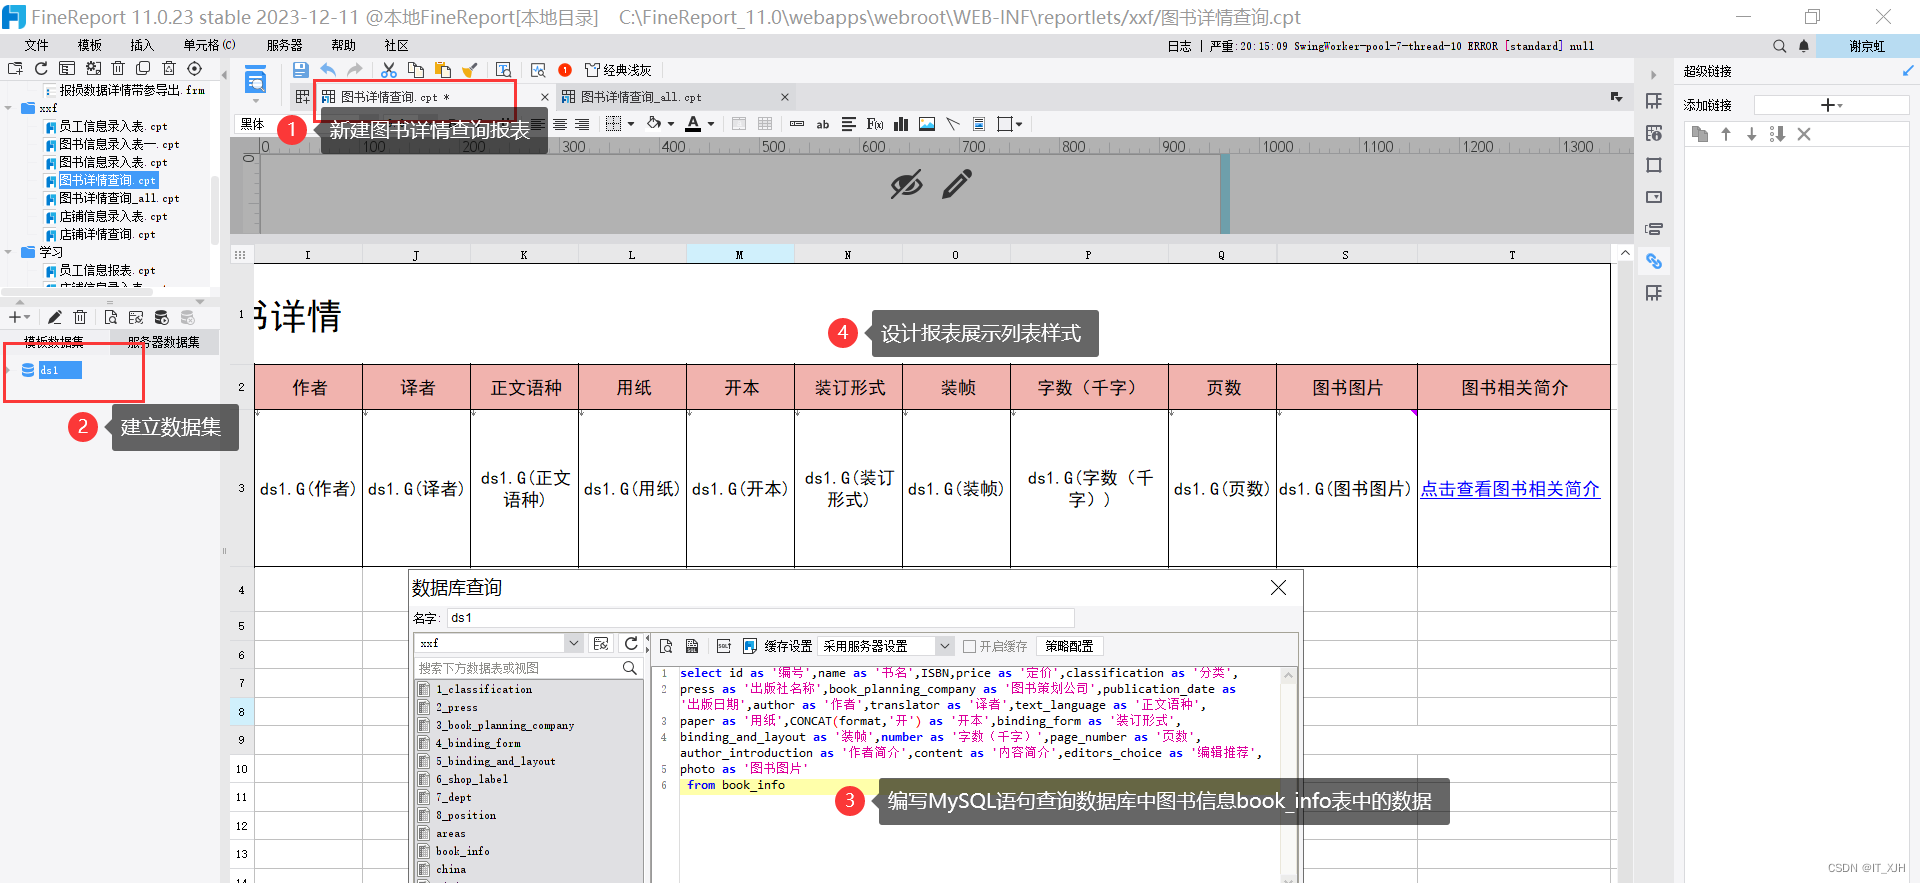Undo the last edit

(328, 70)
